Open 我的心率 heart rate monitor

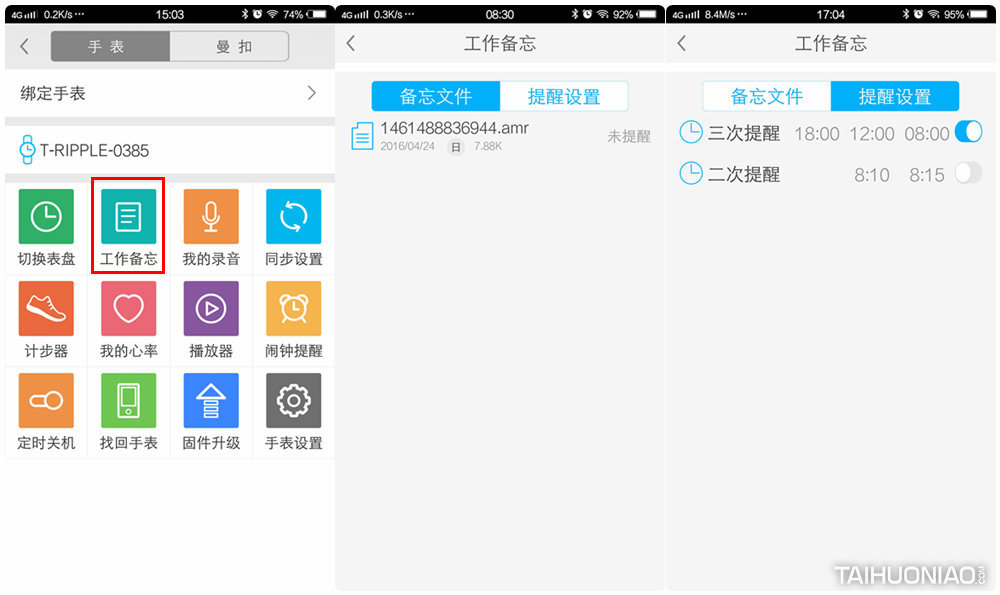128,318
